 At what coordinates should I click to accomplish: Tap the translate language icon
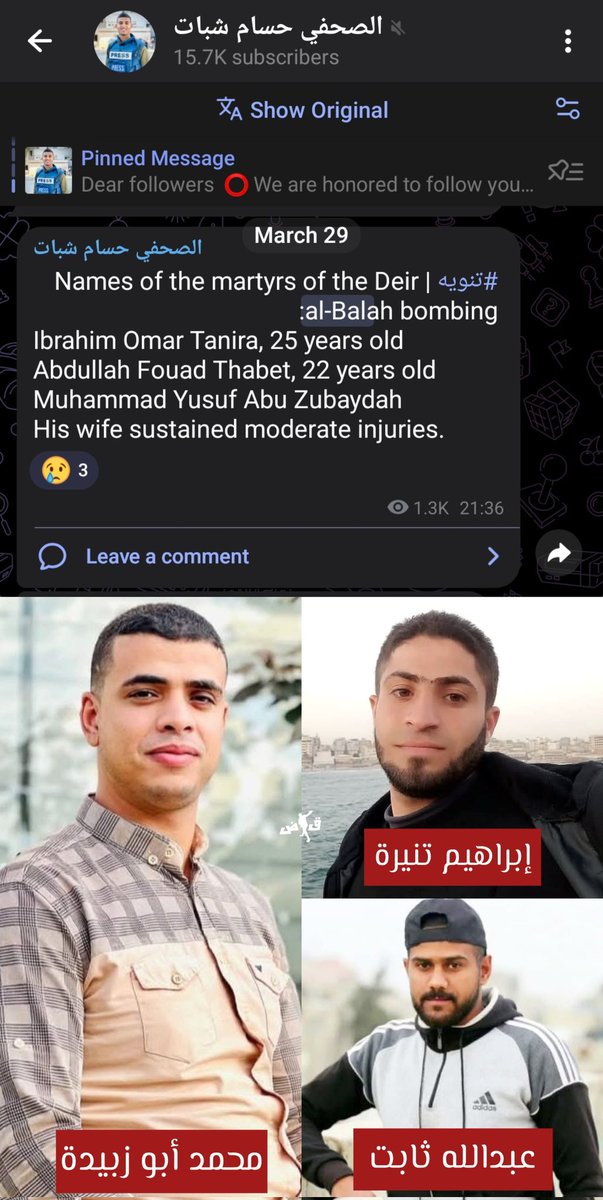(x=230, y=110)
